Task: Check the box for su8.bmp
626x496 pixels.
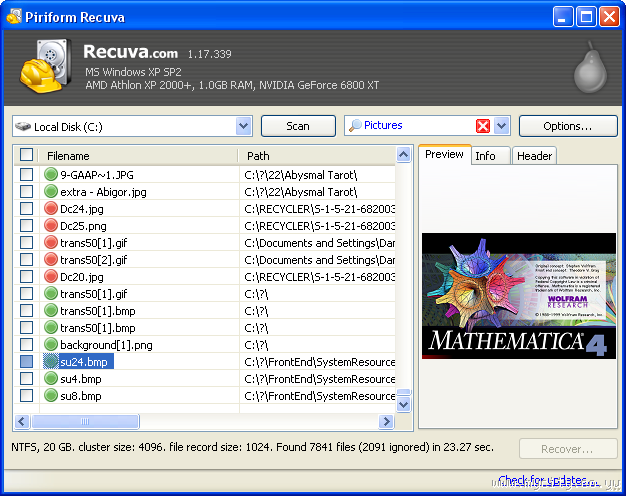Action: pyautogui.click(x=26, y=395)
